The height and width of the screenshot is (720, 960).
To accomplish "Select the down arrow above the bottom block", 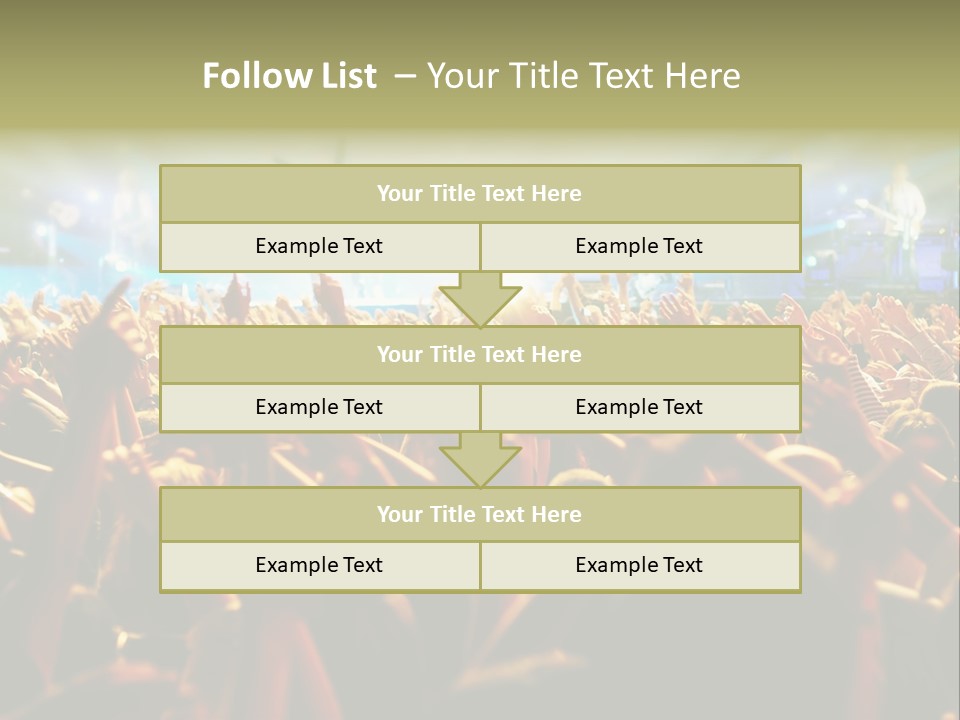I will click(x=480, y=460).
